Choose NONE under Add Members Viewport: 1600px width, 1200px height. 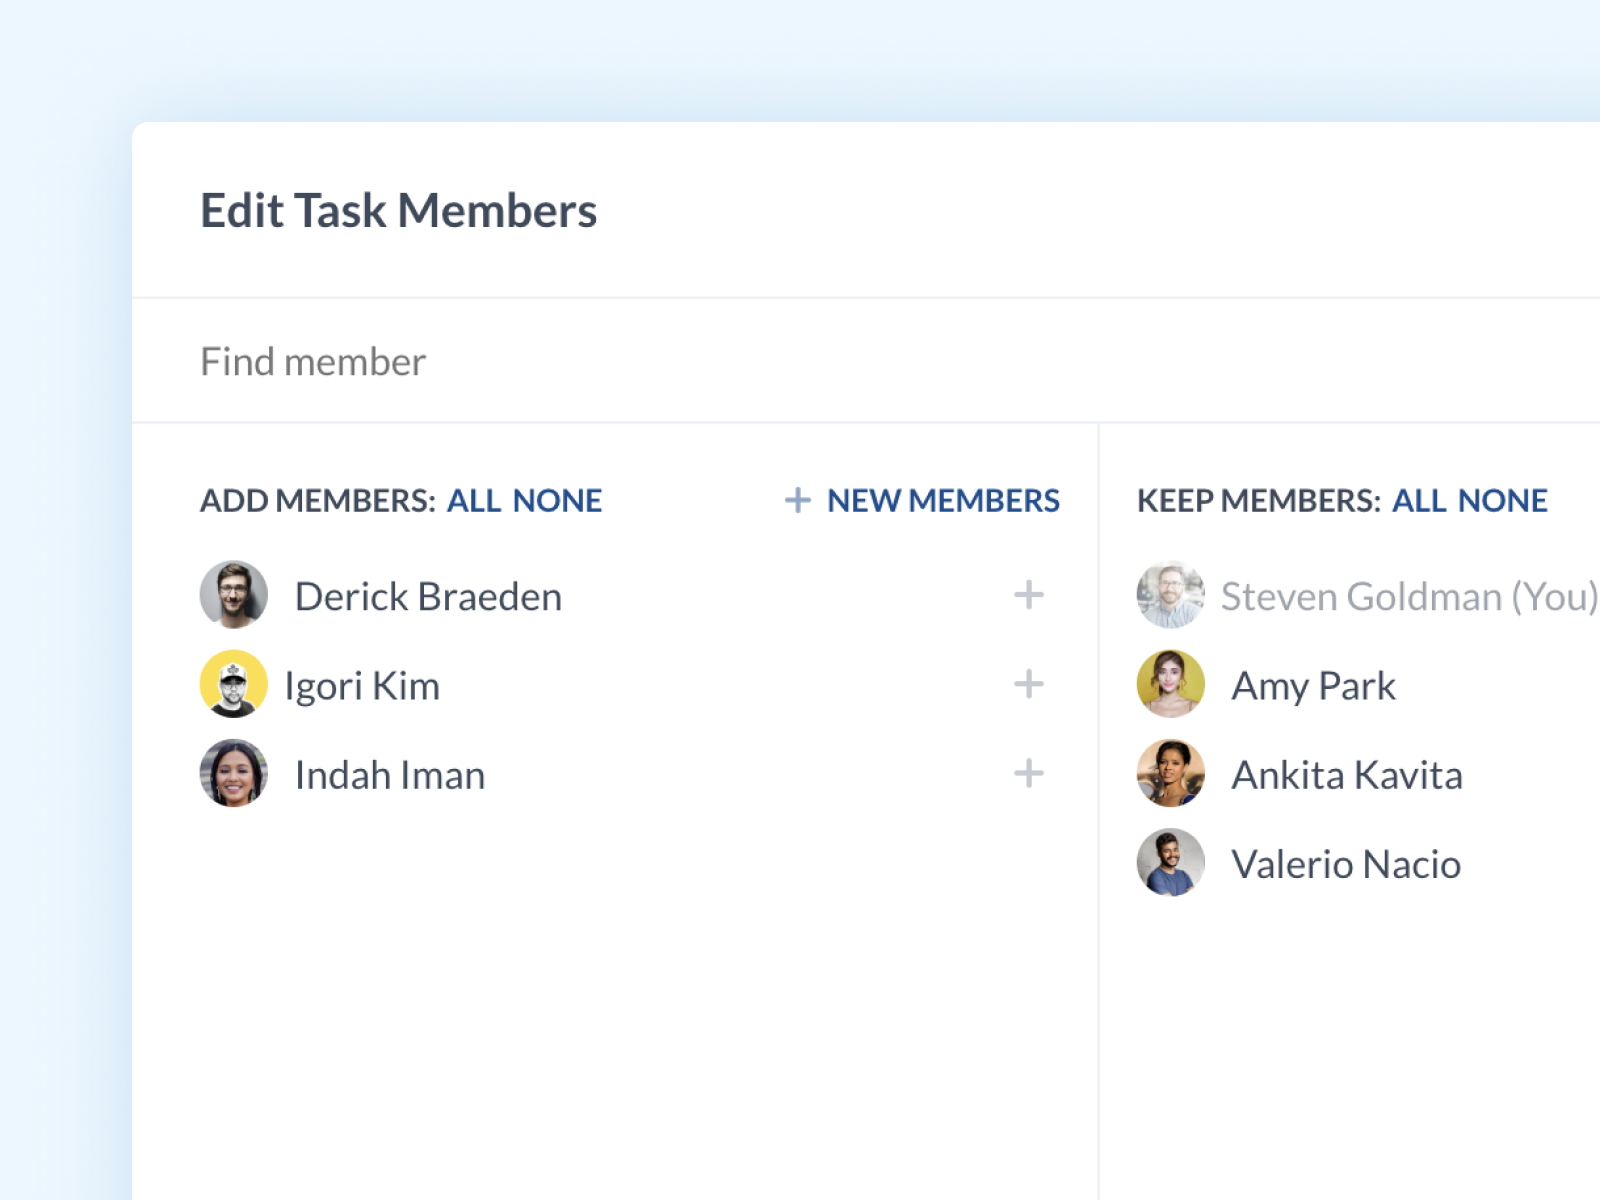[557, 500]
